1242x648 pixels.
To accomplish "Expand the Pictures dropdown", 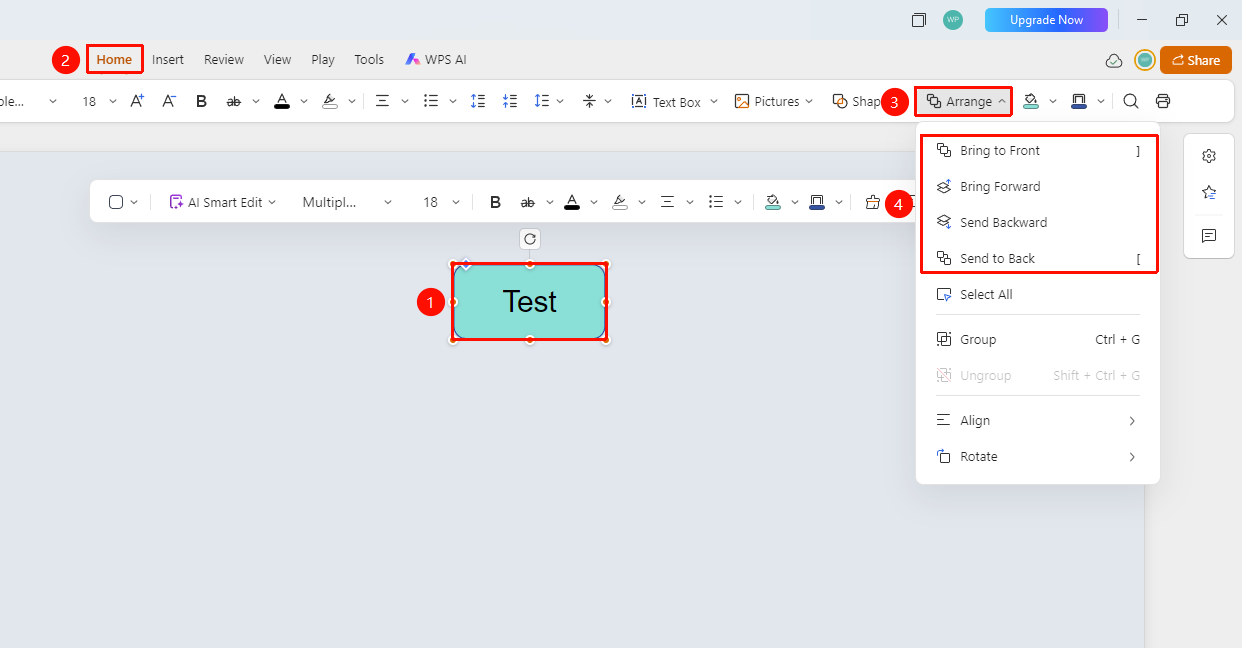I will (x=809, y=101).
